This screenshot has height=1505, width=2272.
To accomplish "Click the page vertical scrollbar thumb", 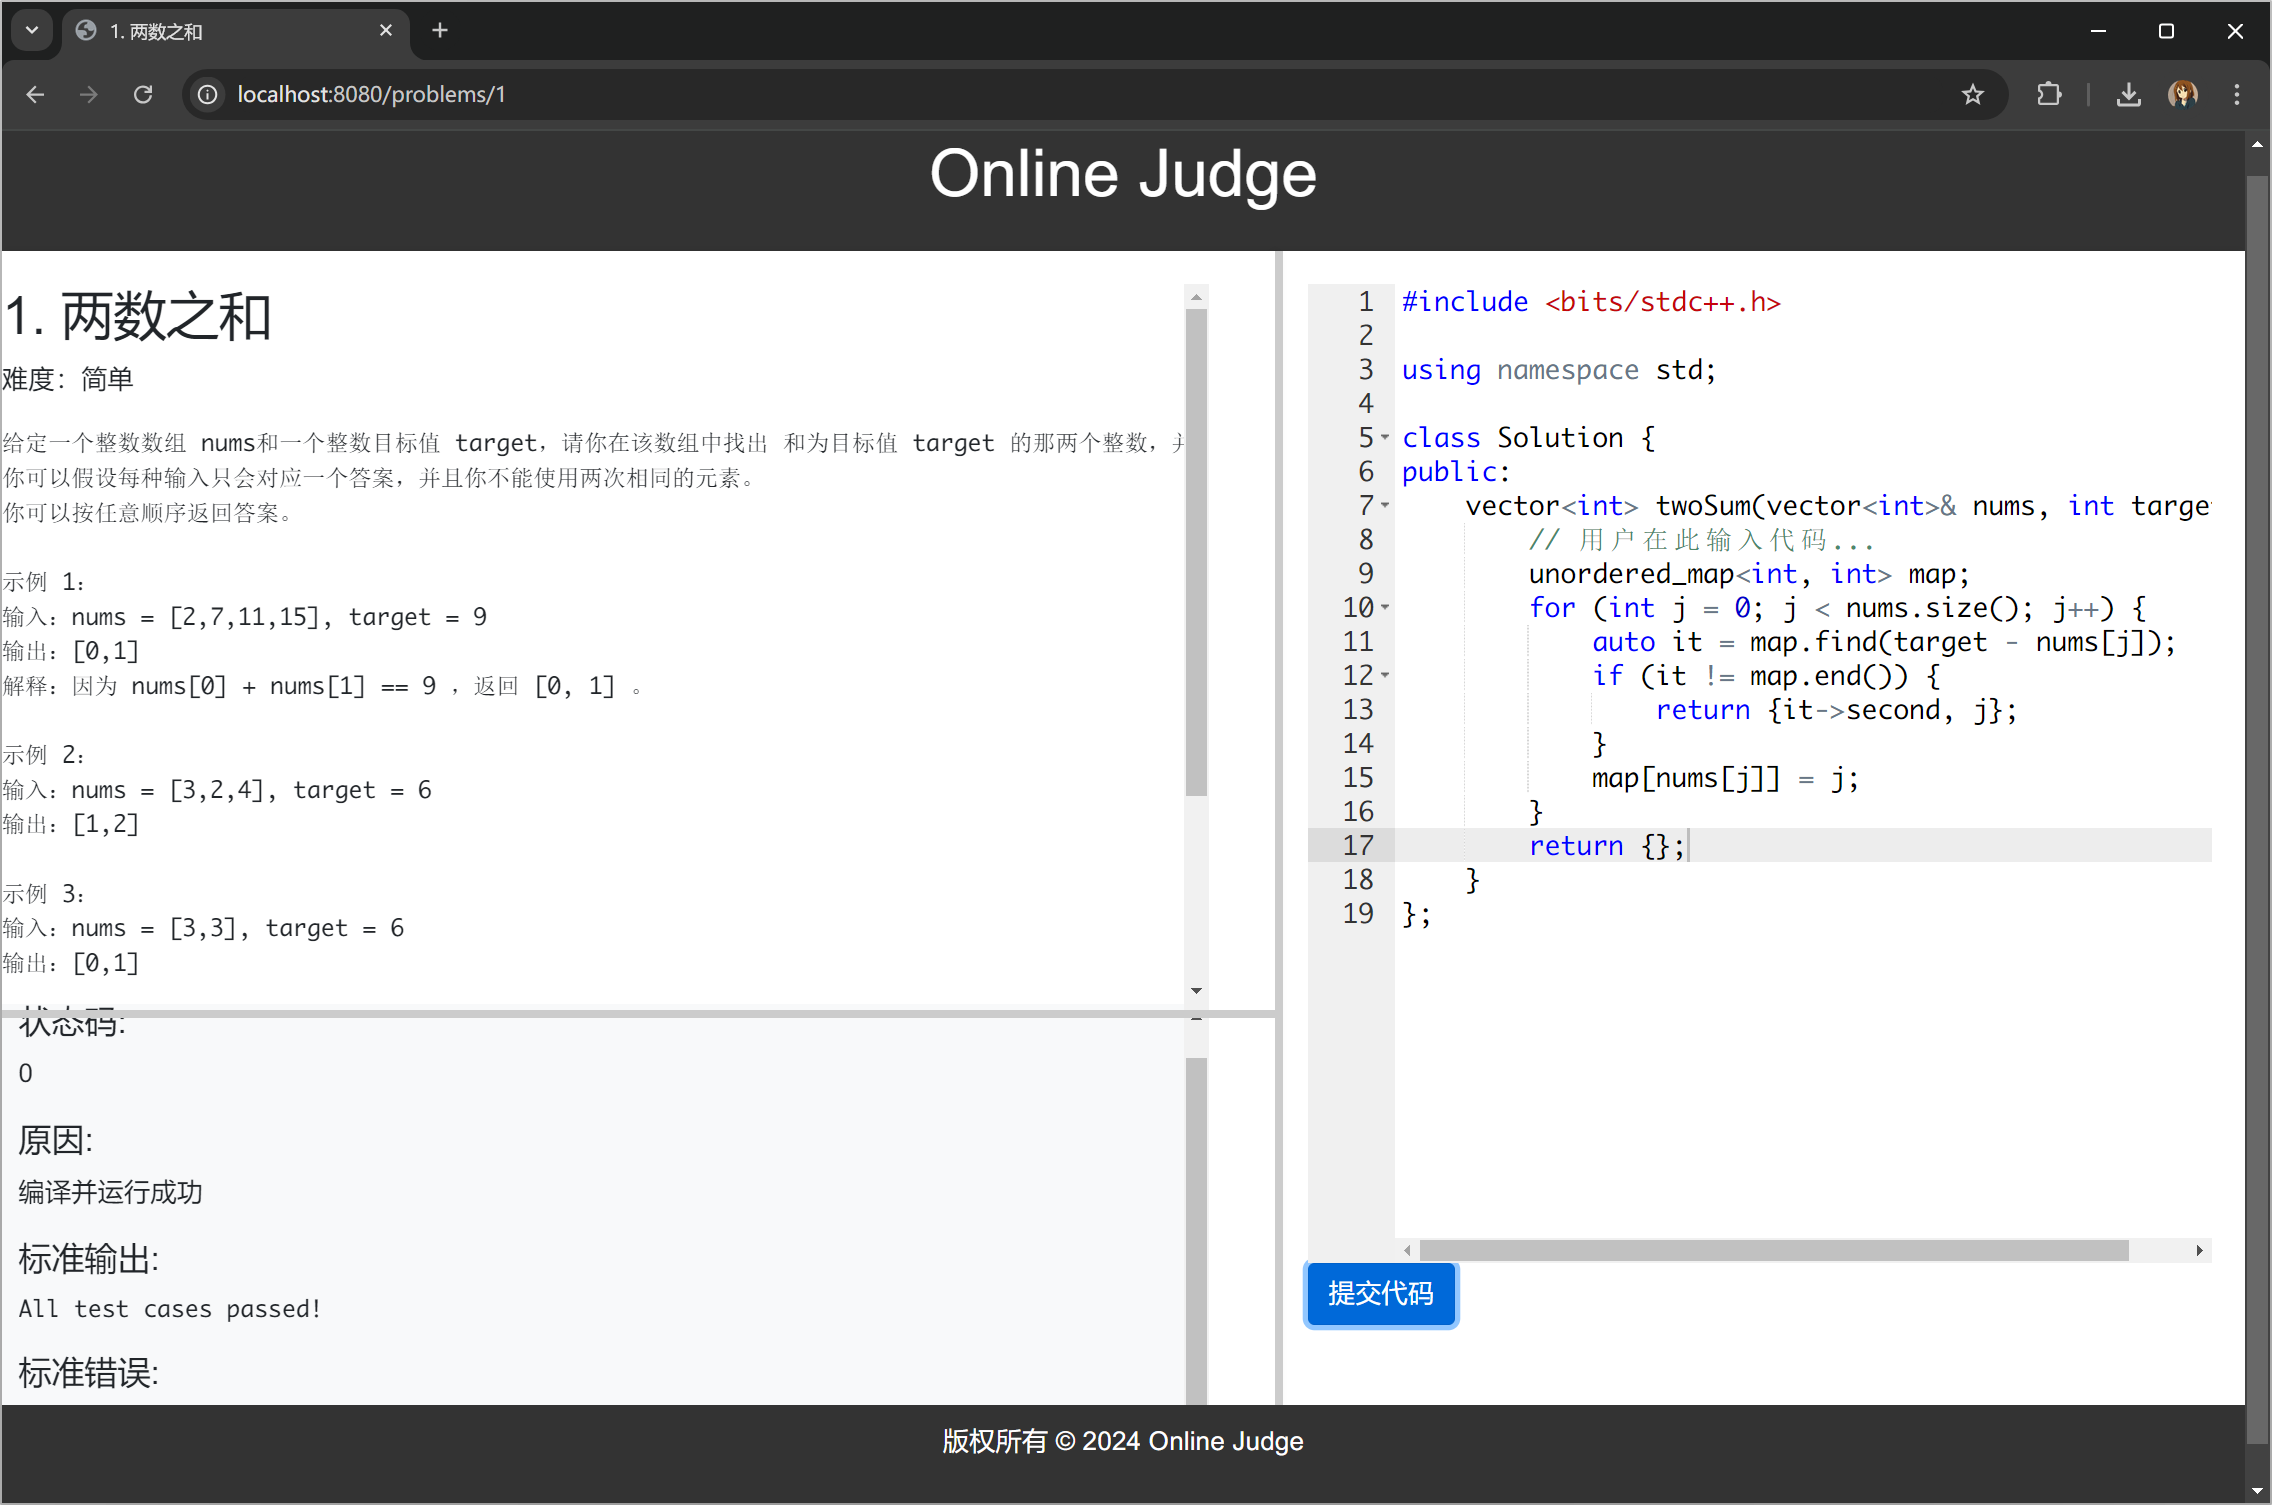I will point(2257,809).
